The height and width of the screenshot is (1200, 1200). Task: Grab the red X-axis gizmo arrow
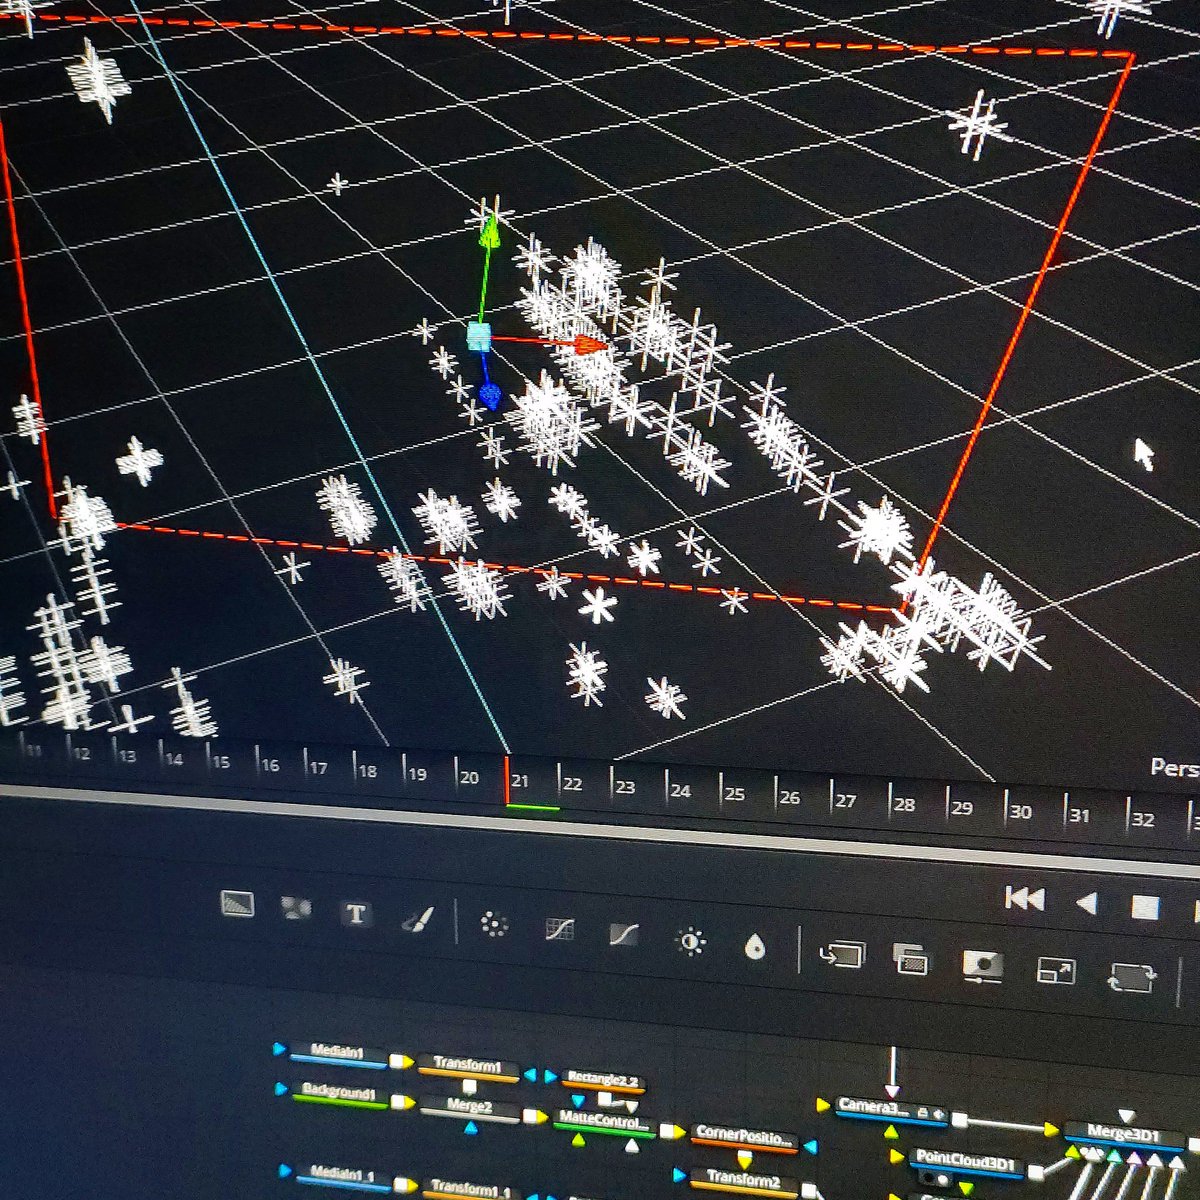590,345
